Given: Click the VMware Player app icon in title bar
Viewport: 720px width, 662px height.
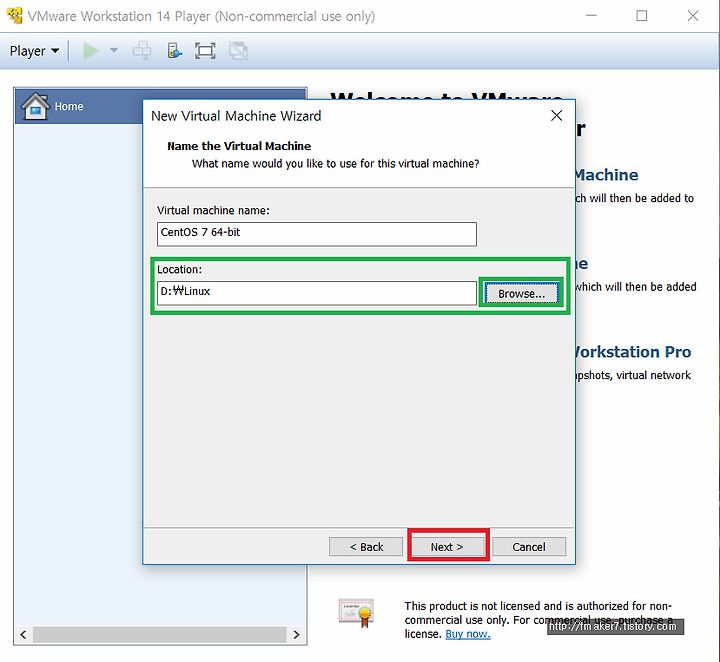Looking at the screenshot, I should (x=14, y=16).
